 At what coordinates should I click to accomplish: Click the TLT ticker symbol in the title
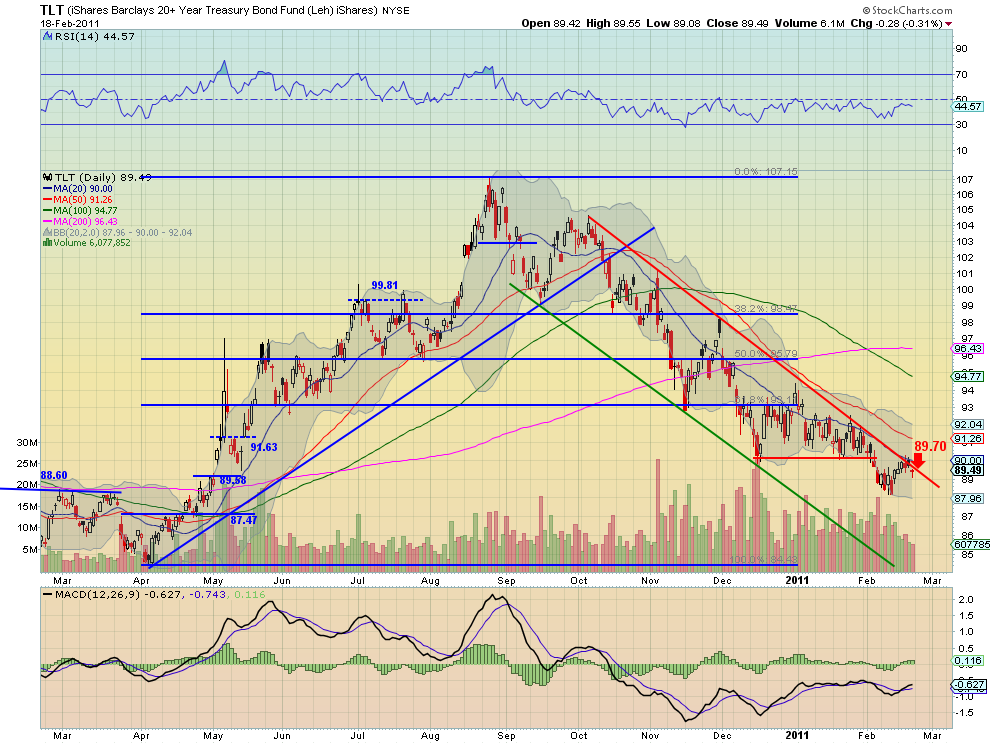click(x=52, y=10)
